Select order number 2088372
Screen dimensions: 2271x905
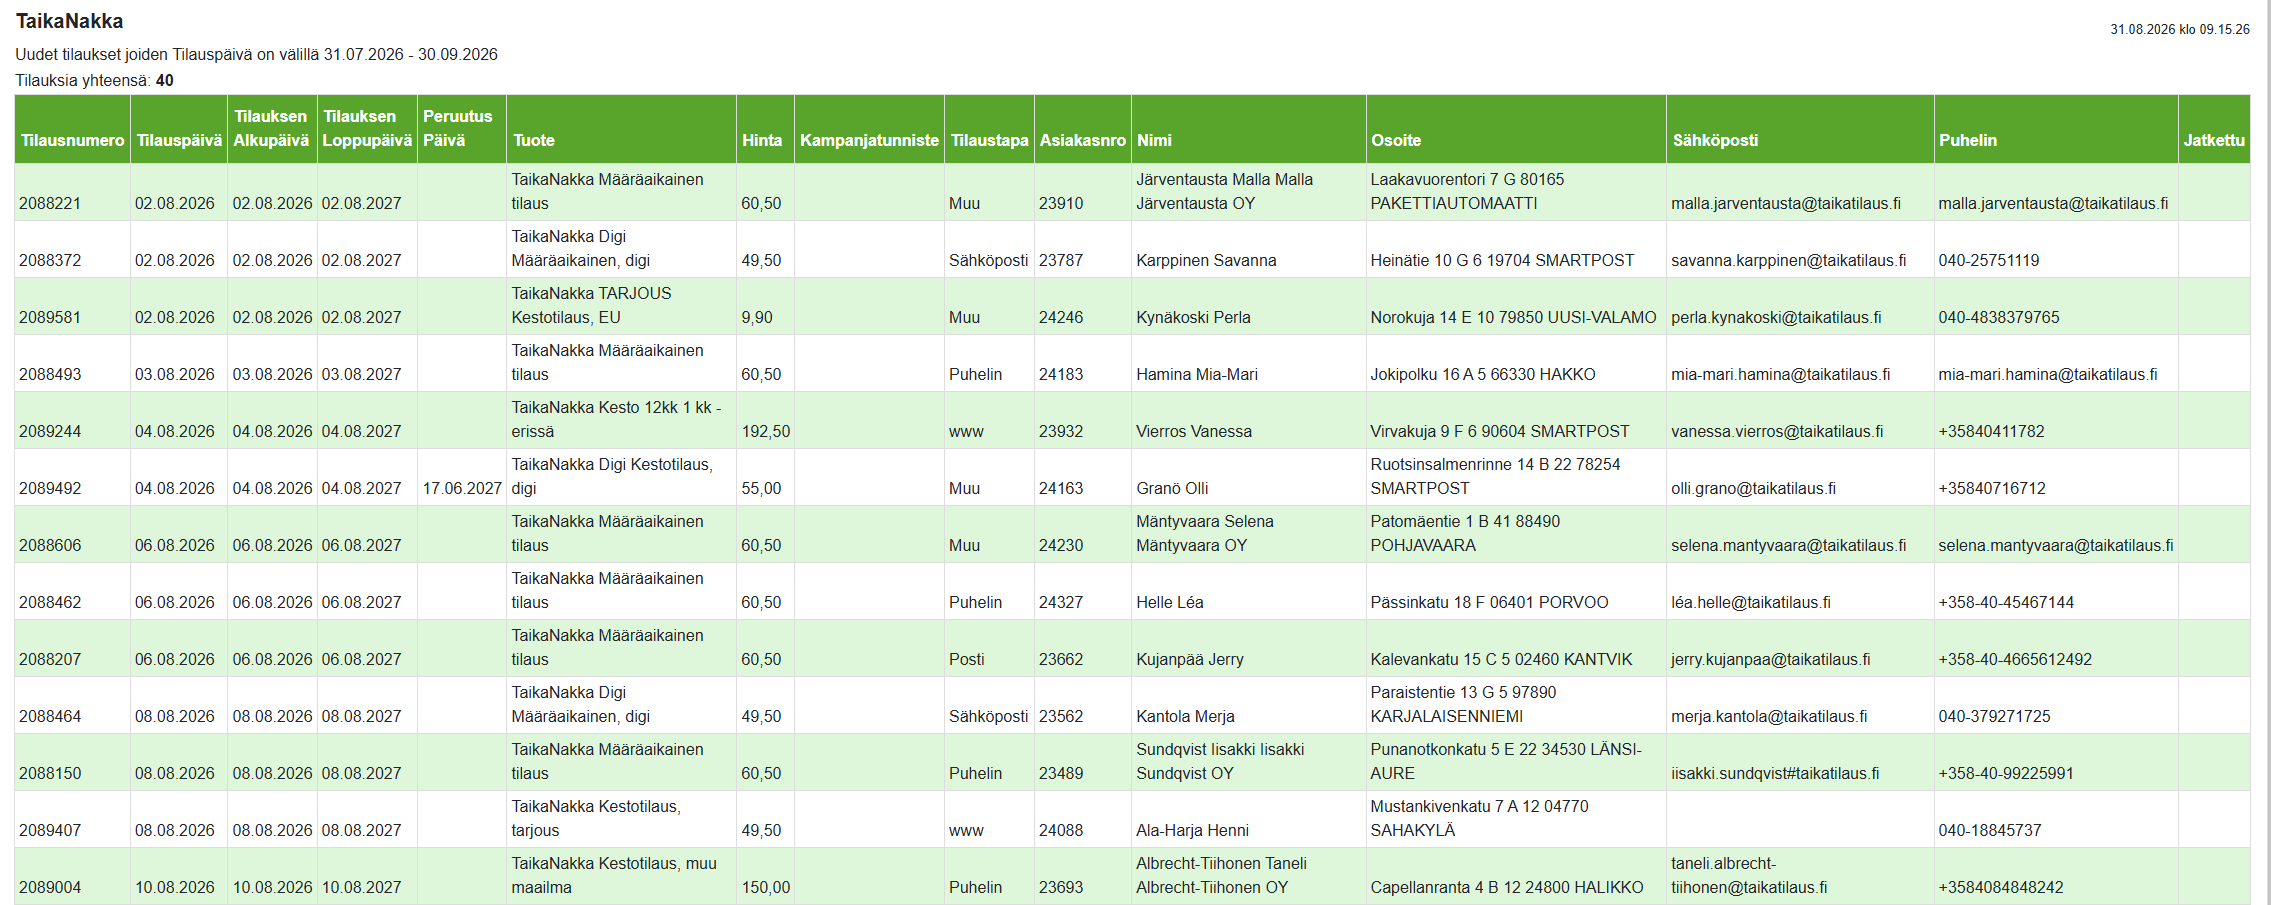tap(50, 260)
